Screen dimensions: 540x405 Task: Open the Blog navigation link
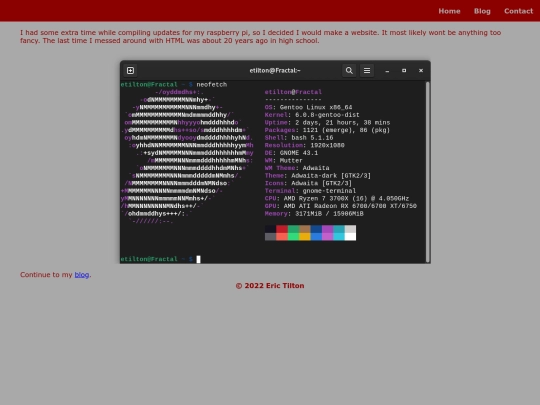[482, 11]
